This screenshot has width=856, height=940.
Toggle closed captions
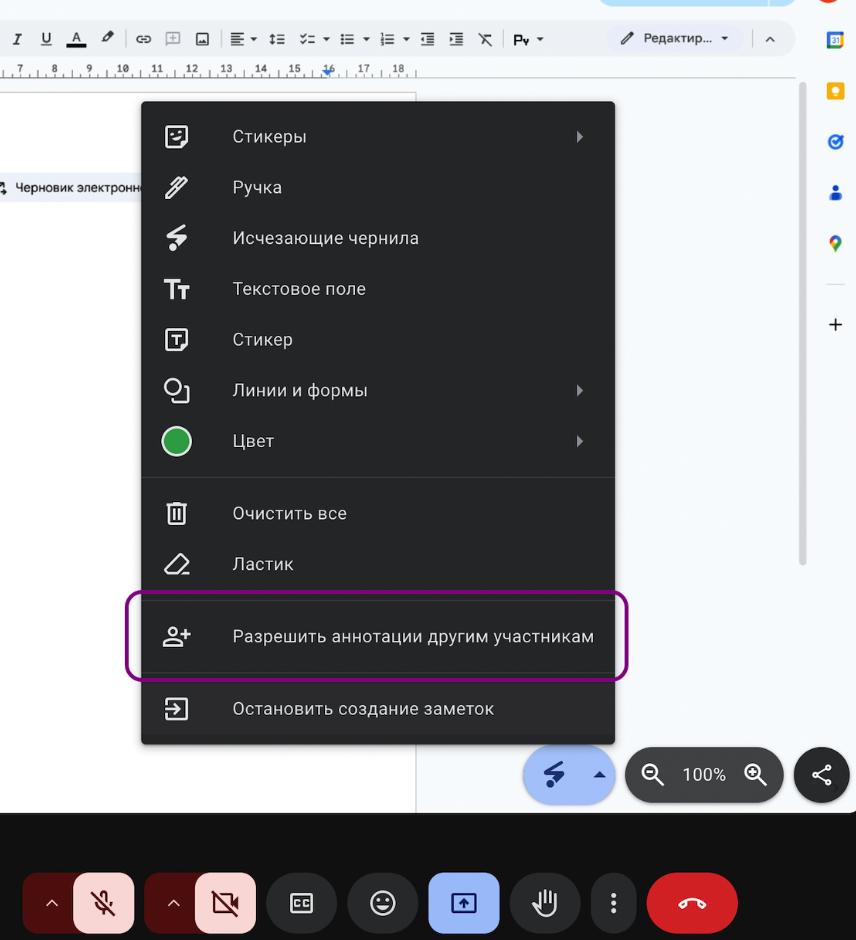click(301, 903)
